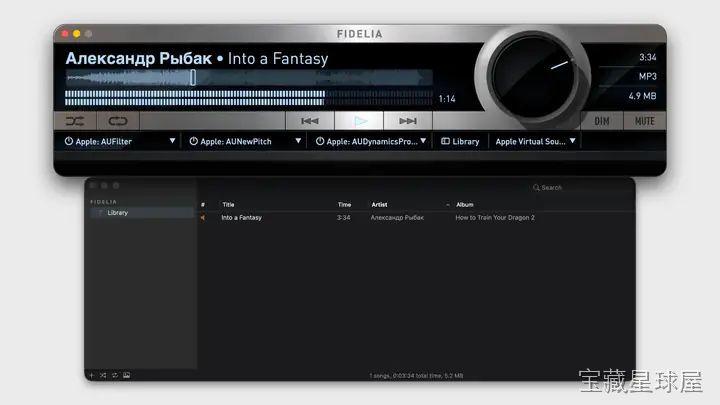Open the Apple: AUNewPitch dropdown arrow
This screenshot has height=405, width=720.
(298, 141)
